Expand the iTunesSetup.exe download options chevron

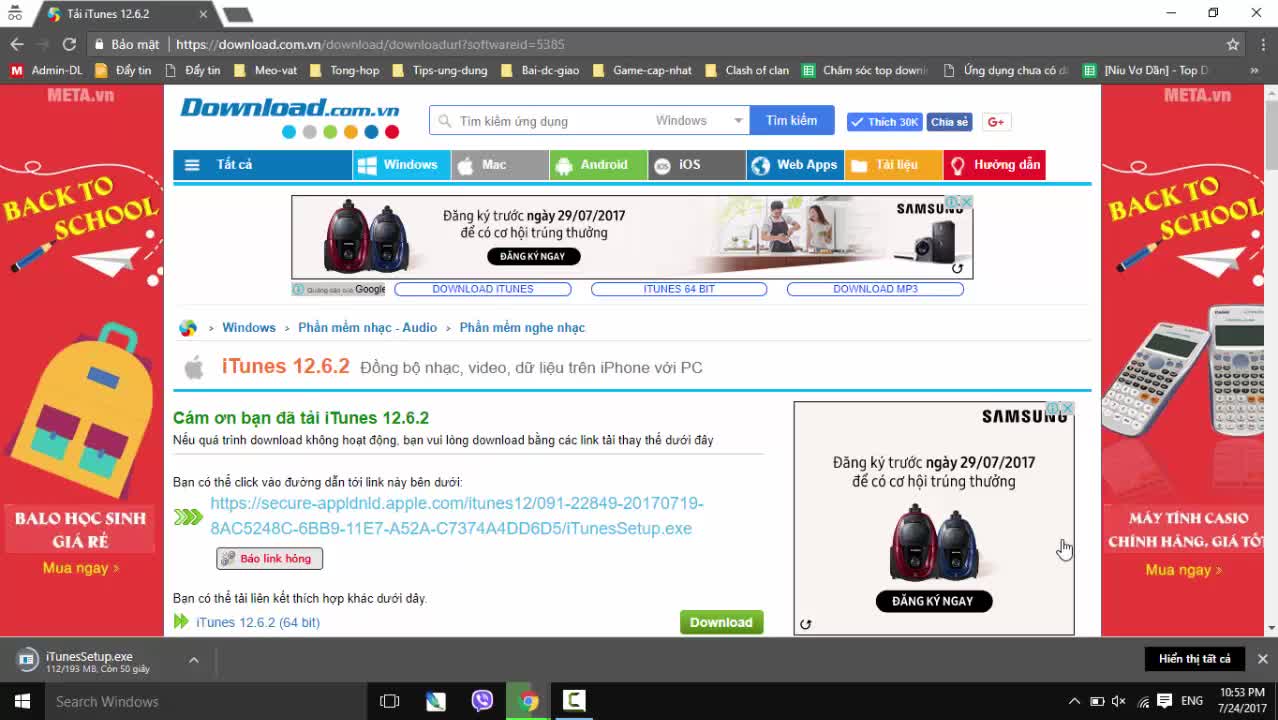coord(194,660)
